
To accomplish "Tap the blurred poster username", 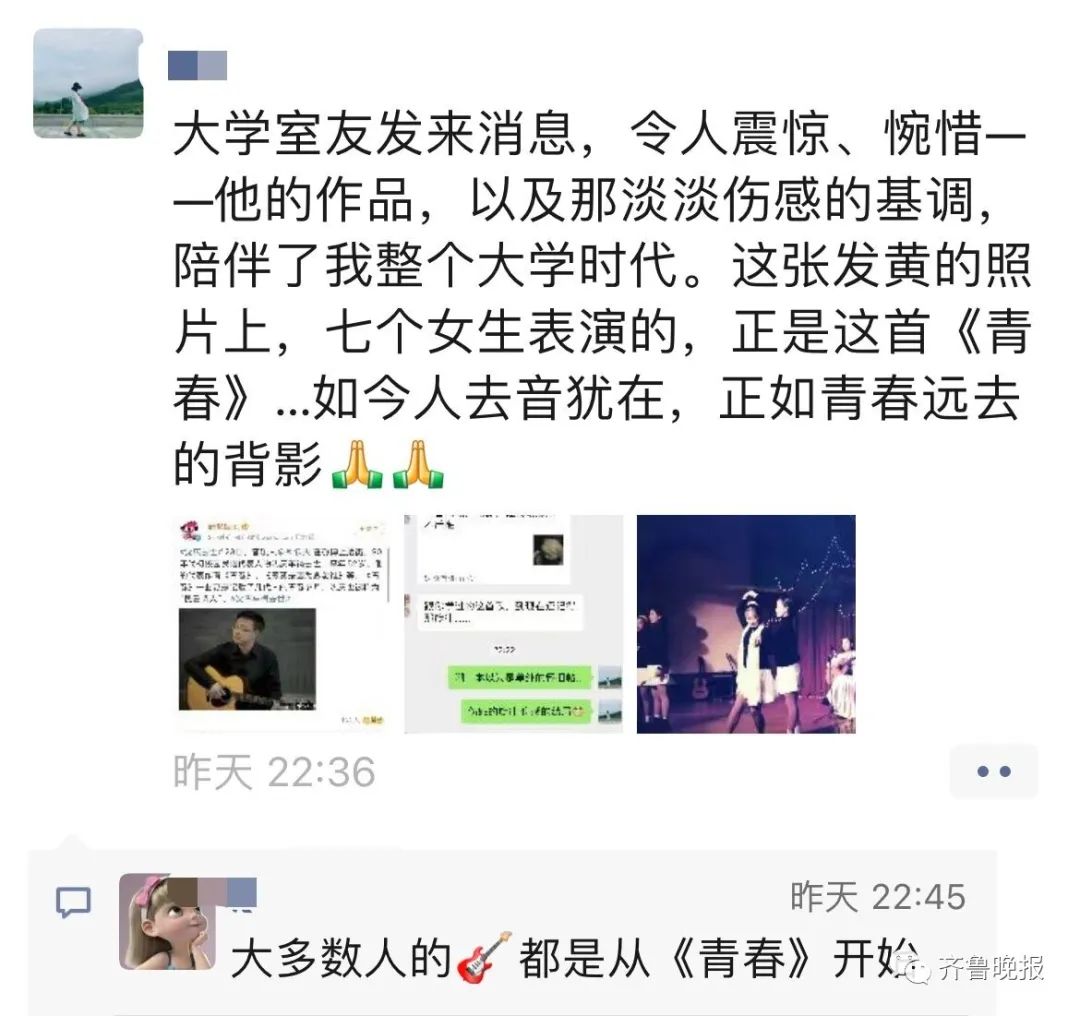I will click(198, 65).
